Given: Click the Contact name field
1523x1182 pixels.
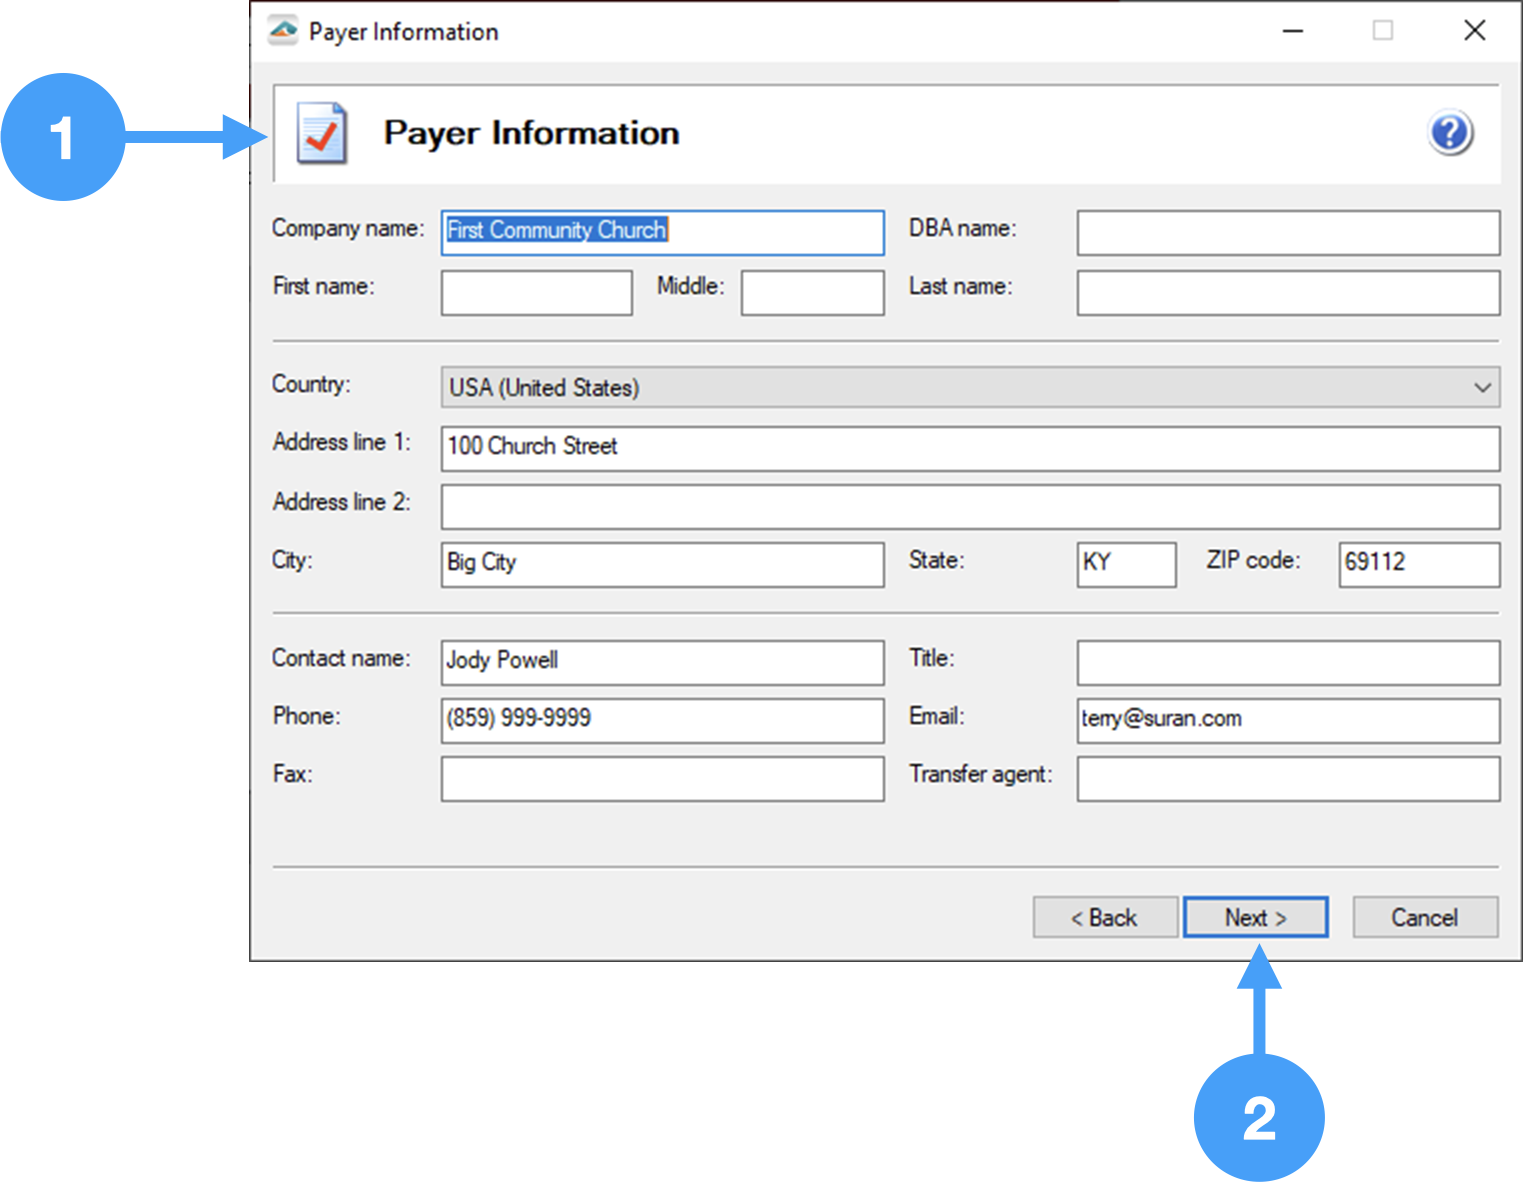Looking at the screenshot, I should point(661,662).
